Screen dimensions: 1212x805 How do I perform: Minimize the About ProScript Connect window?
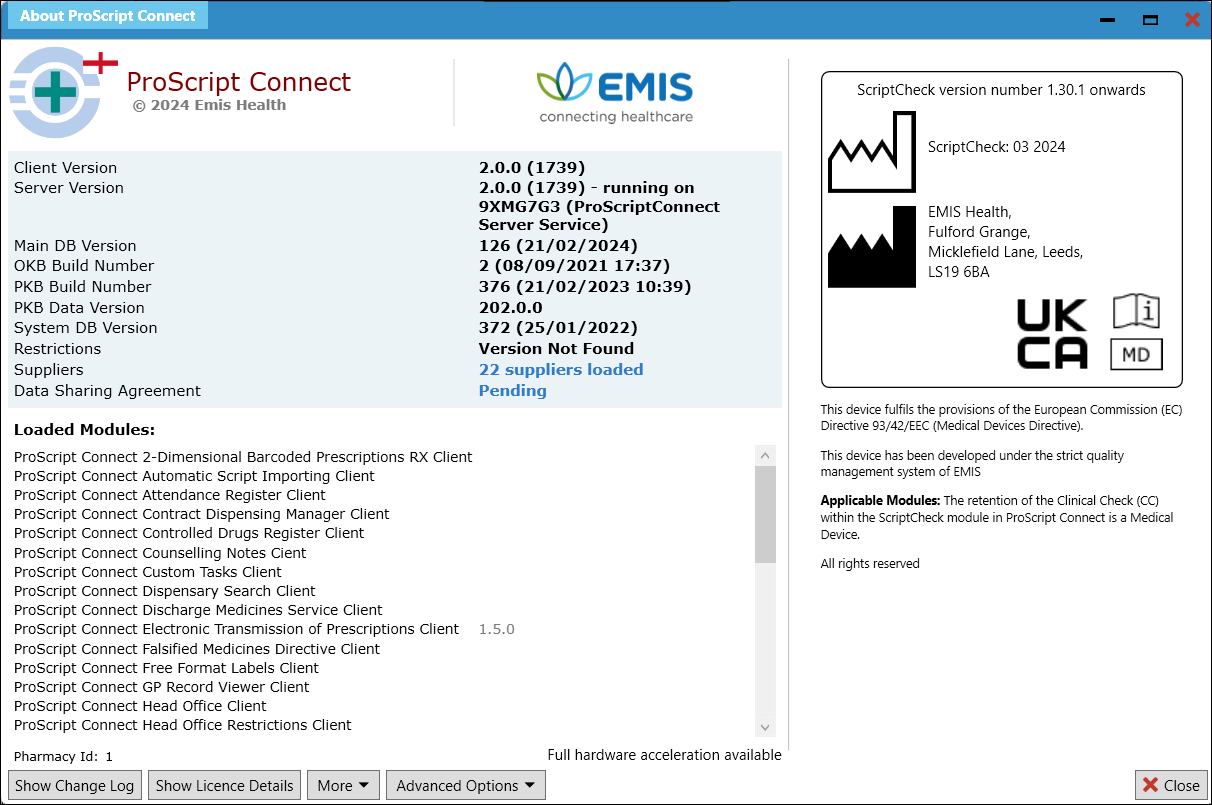click(x=1107, y=19)
